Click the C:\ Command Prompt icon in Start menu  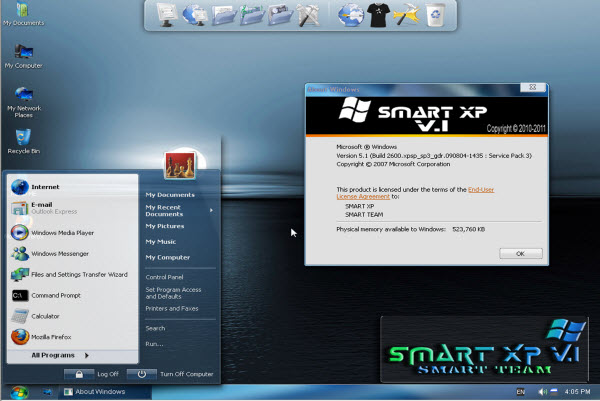click(x=20, y=295)
